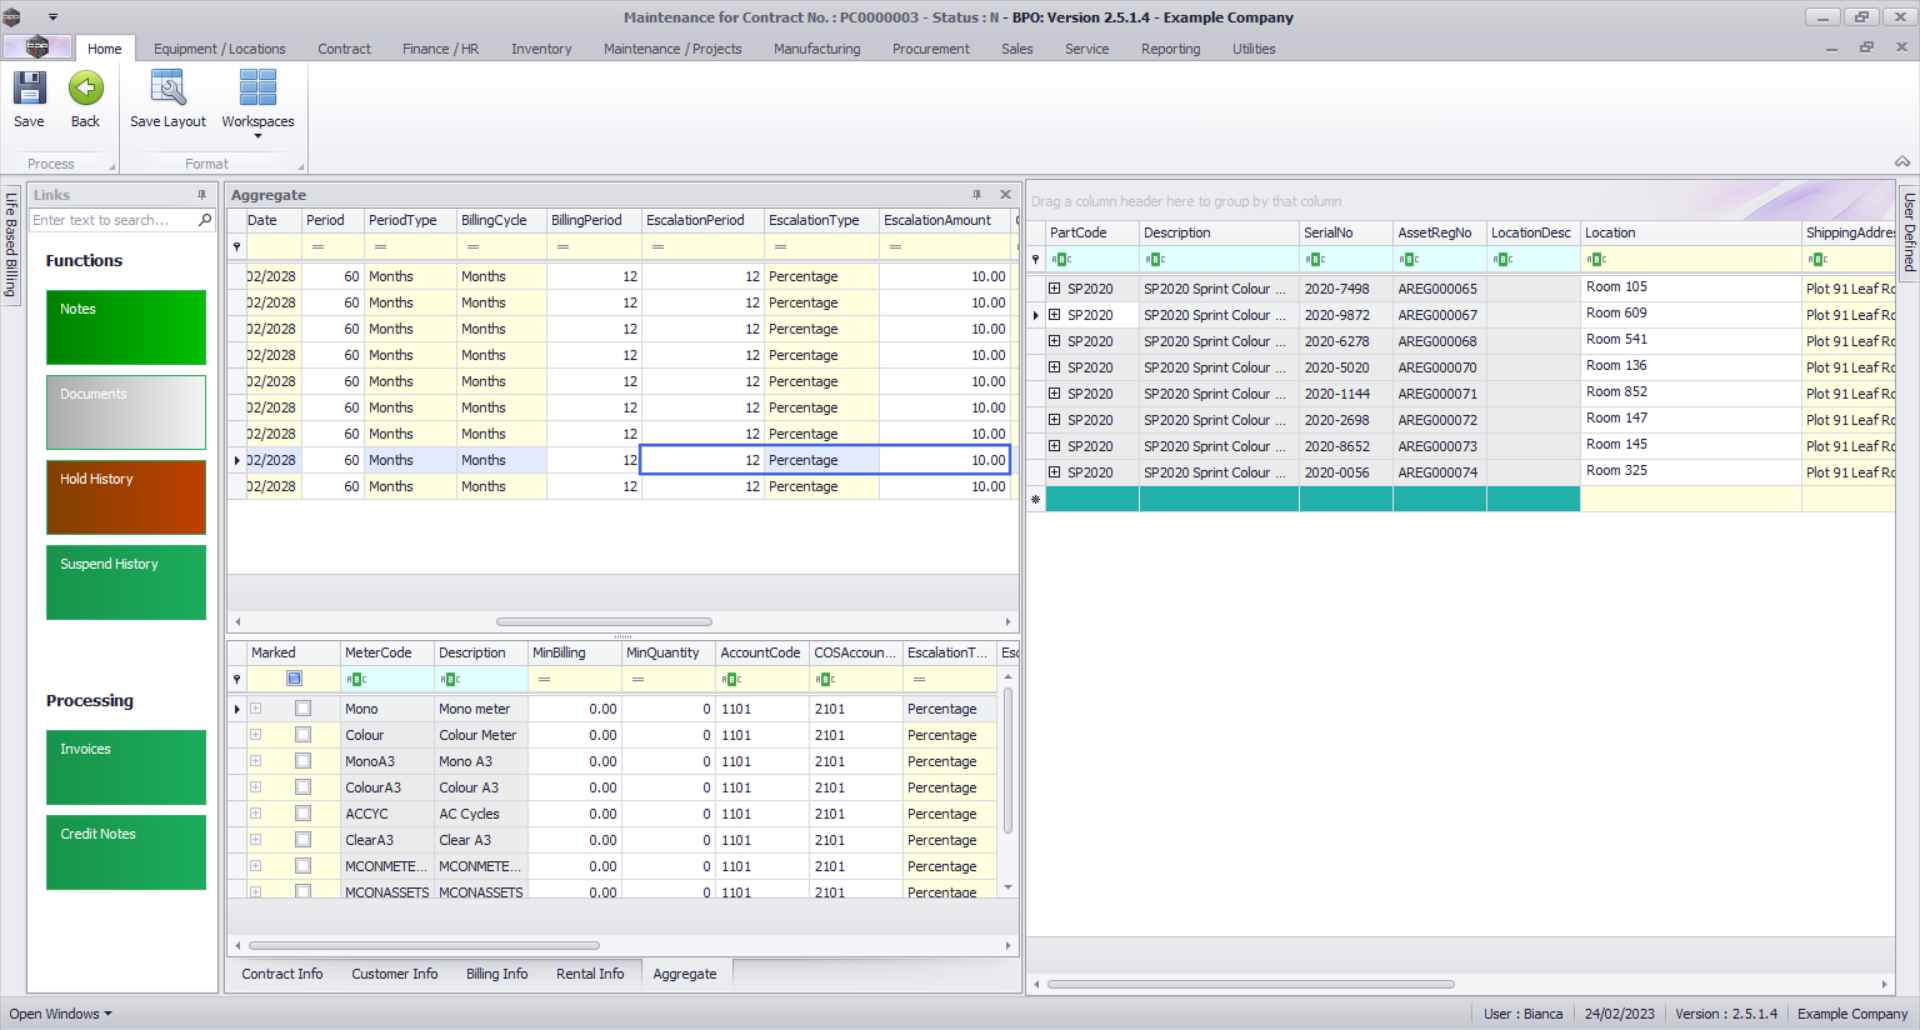Close the Aggregate panel with the X icon
This screenshot has width=1920, height=1030.
(x=1005, y=195)
